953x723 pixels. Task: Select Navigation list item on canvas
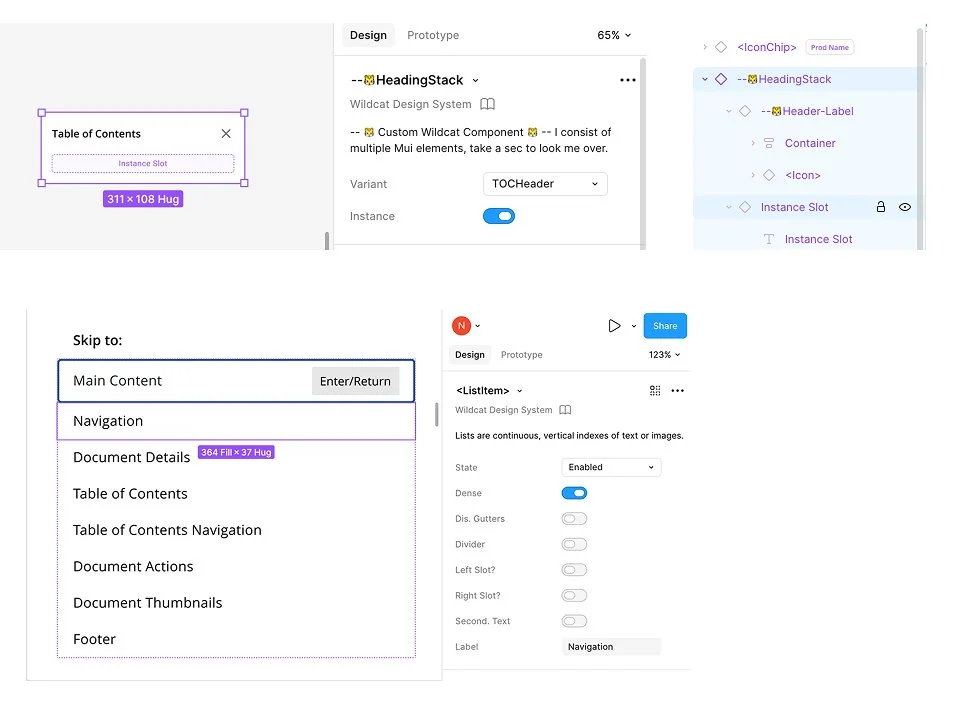point(236,421)
